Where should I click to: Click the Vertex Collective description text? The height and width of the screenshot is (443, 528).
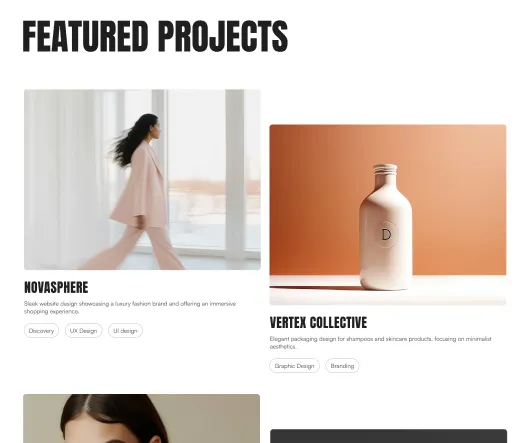(381, 343)
